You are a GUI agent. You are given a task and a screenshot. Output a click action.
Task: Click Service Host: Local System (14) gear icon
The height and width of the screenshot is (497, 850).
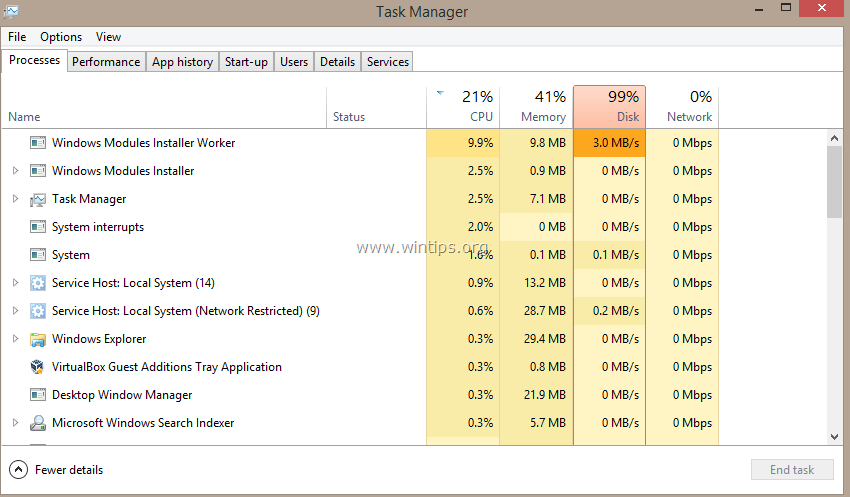[38, 283]
